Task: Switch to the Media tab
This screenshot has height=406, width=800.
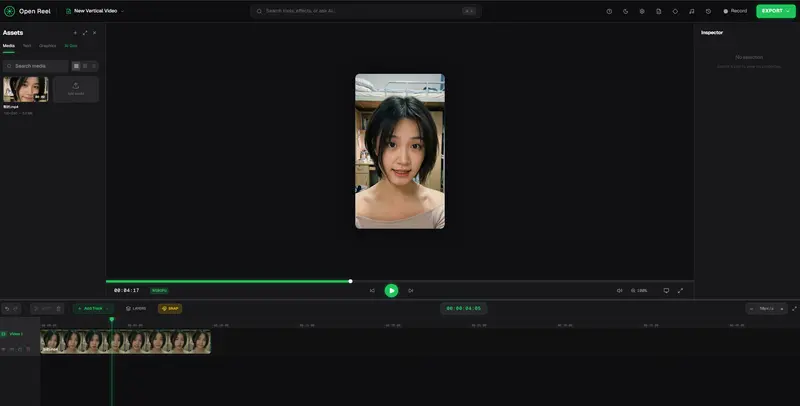Action: pyautogui.click(x=9, y=46)
